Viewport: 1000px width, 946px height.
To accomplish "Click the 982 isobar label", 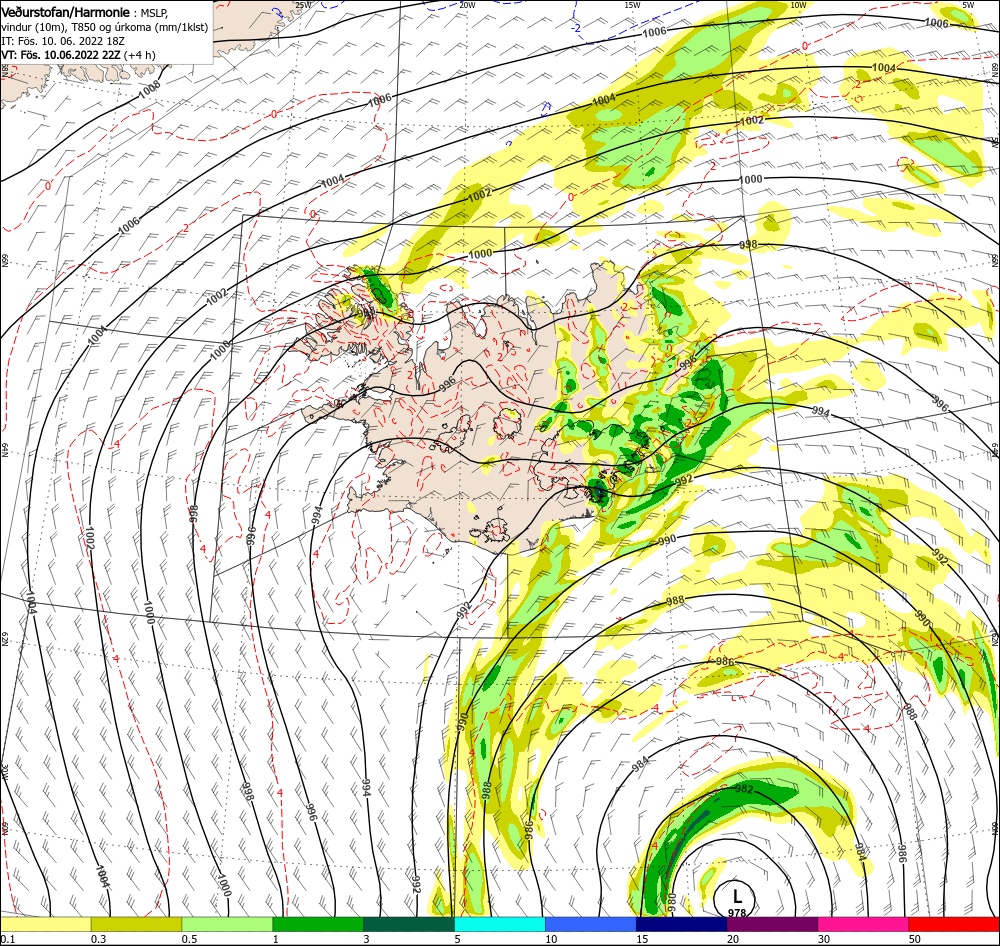I will [x=744, y=790].
